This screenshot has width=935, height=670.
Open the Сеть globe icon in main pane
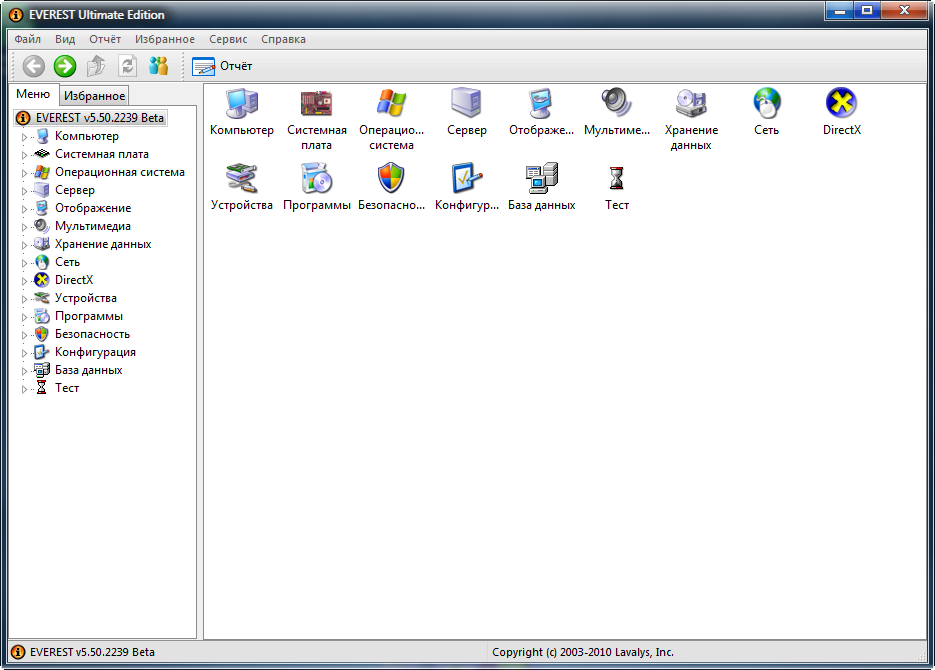coord(766,103)
